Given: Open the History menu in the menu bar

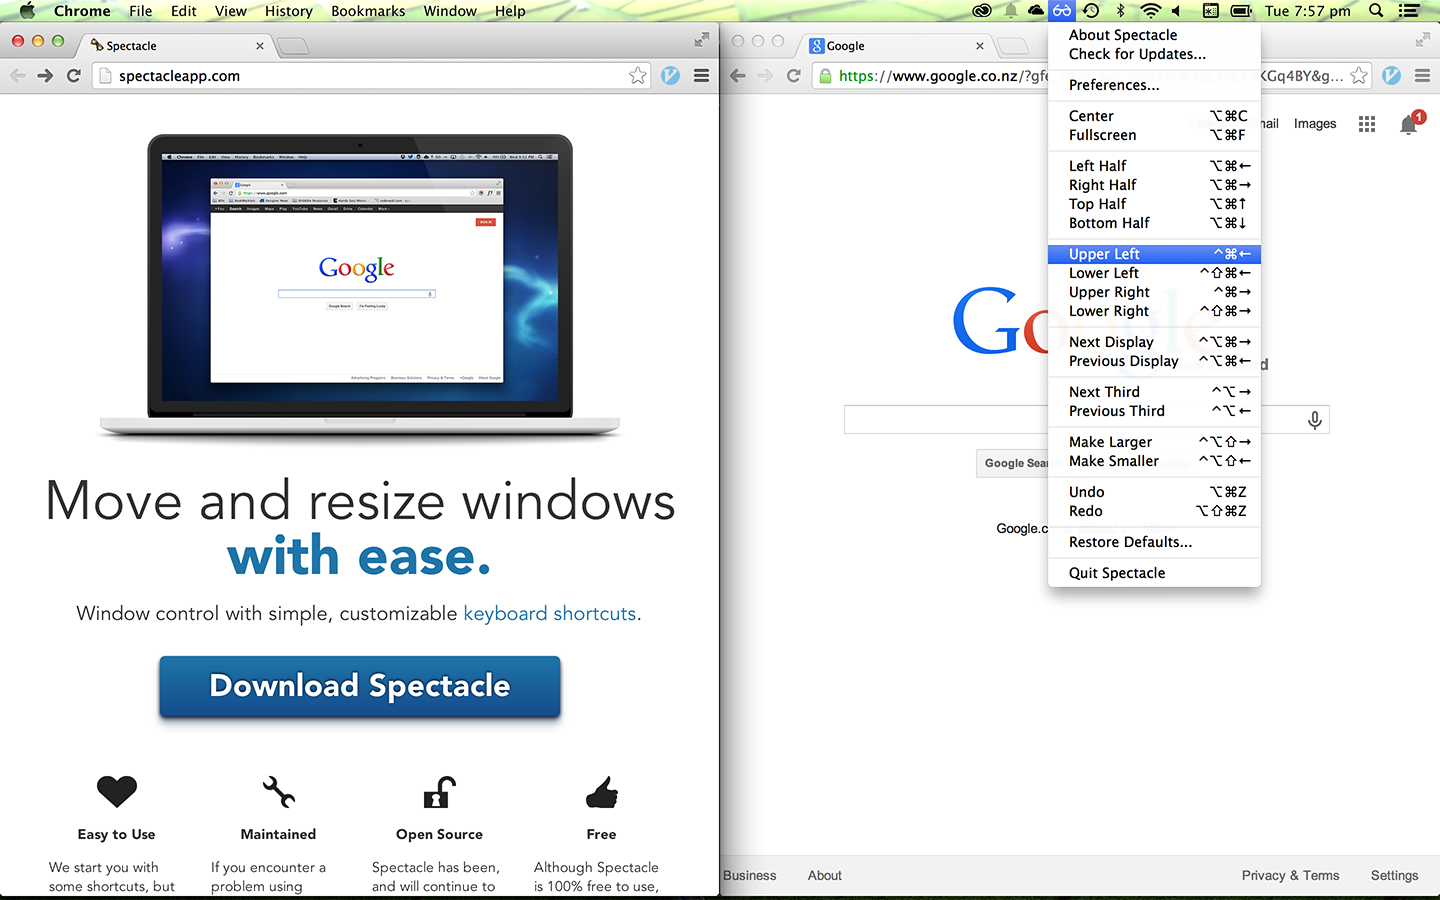Looking at the screenshot, I should click(289, 11).
